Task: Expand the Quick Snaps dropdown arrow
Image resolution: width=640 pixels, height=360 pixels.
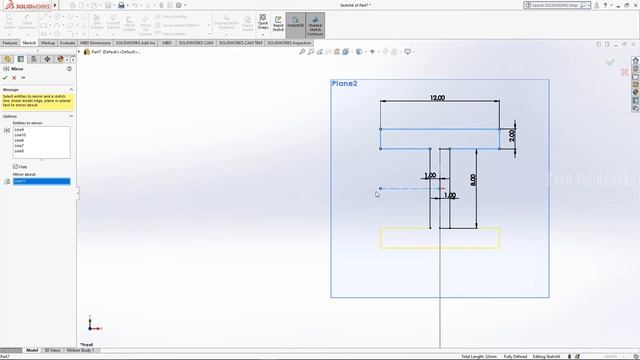Action: point(263,34)
